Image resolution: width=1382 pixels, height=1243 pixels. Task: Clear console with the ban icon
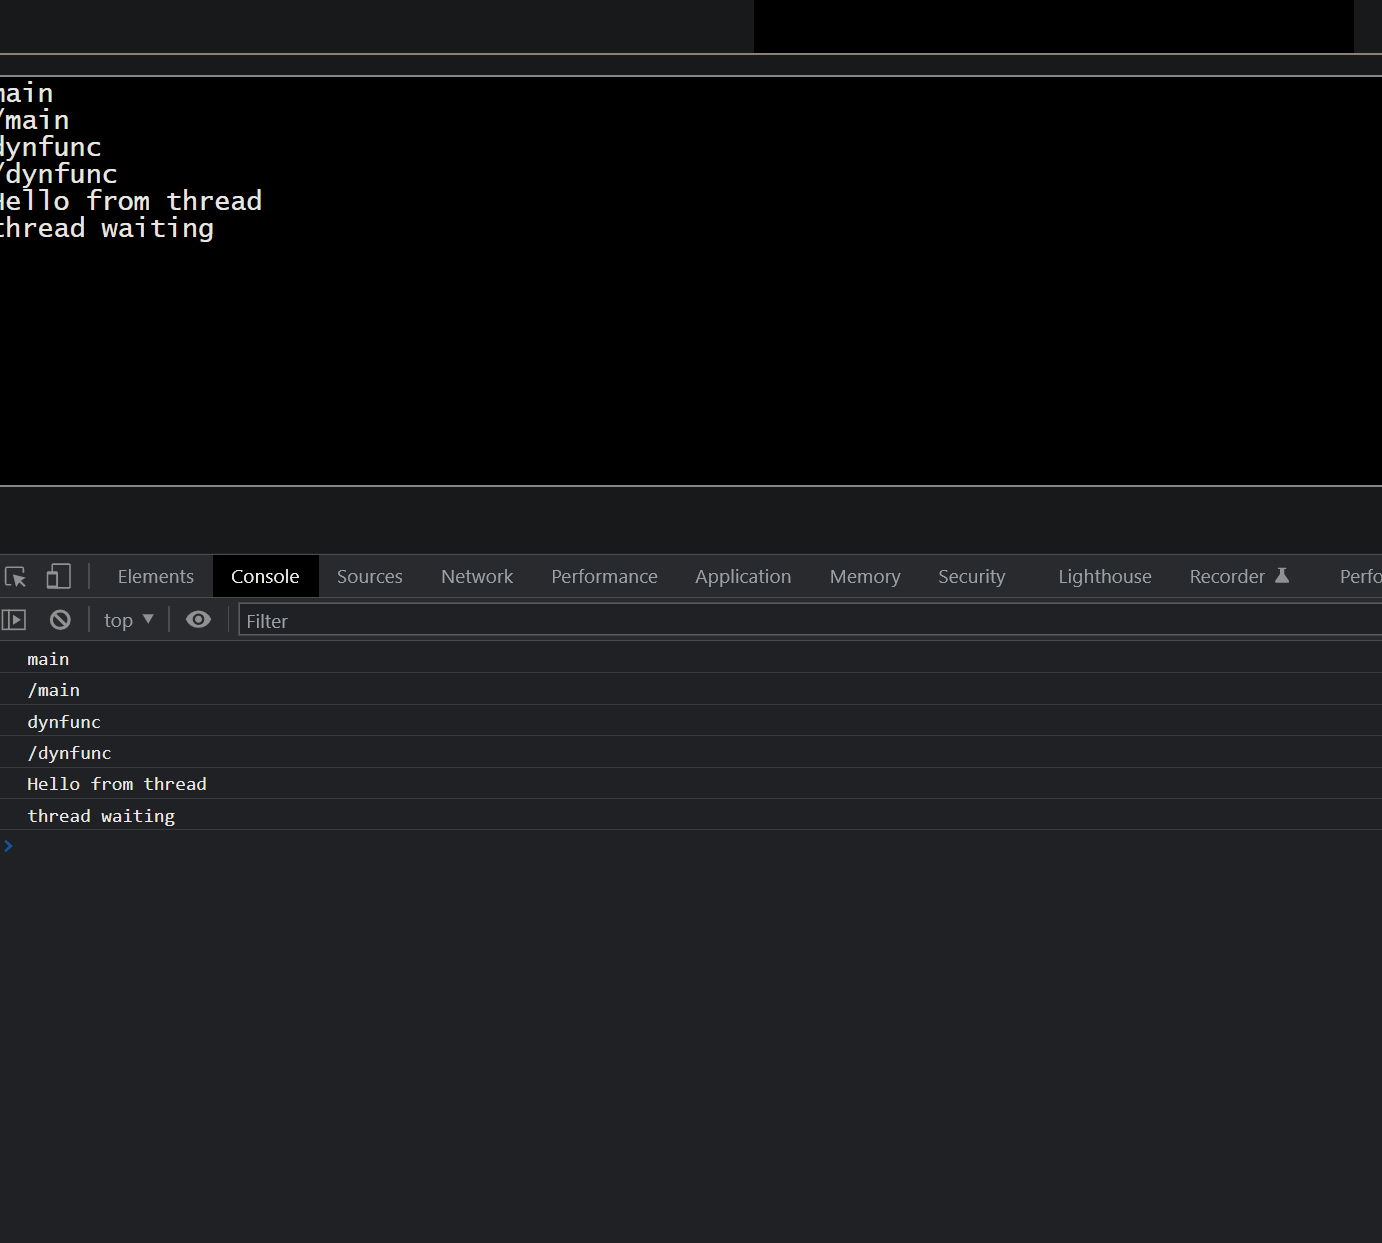[60, 620]
